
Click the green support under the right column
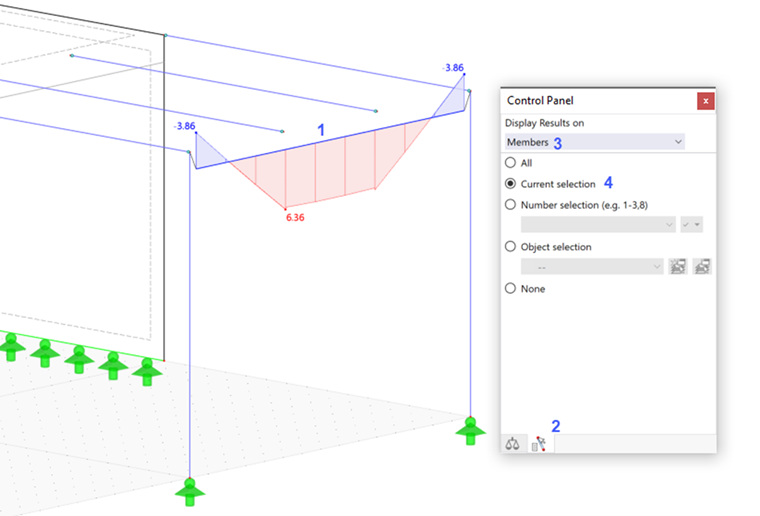point(470,430)
